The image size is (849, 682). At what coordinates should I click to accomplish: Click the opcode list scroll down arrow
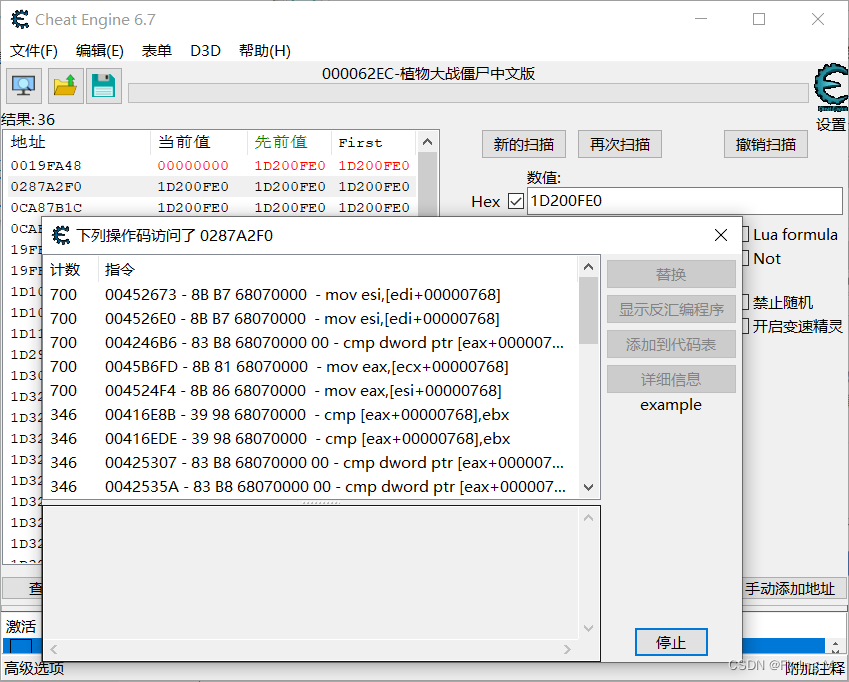(589, 487)
